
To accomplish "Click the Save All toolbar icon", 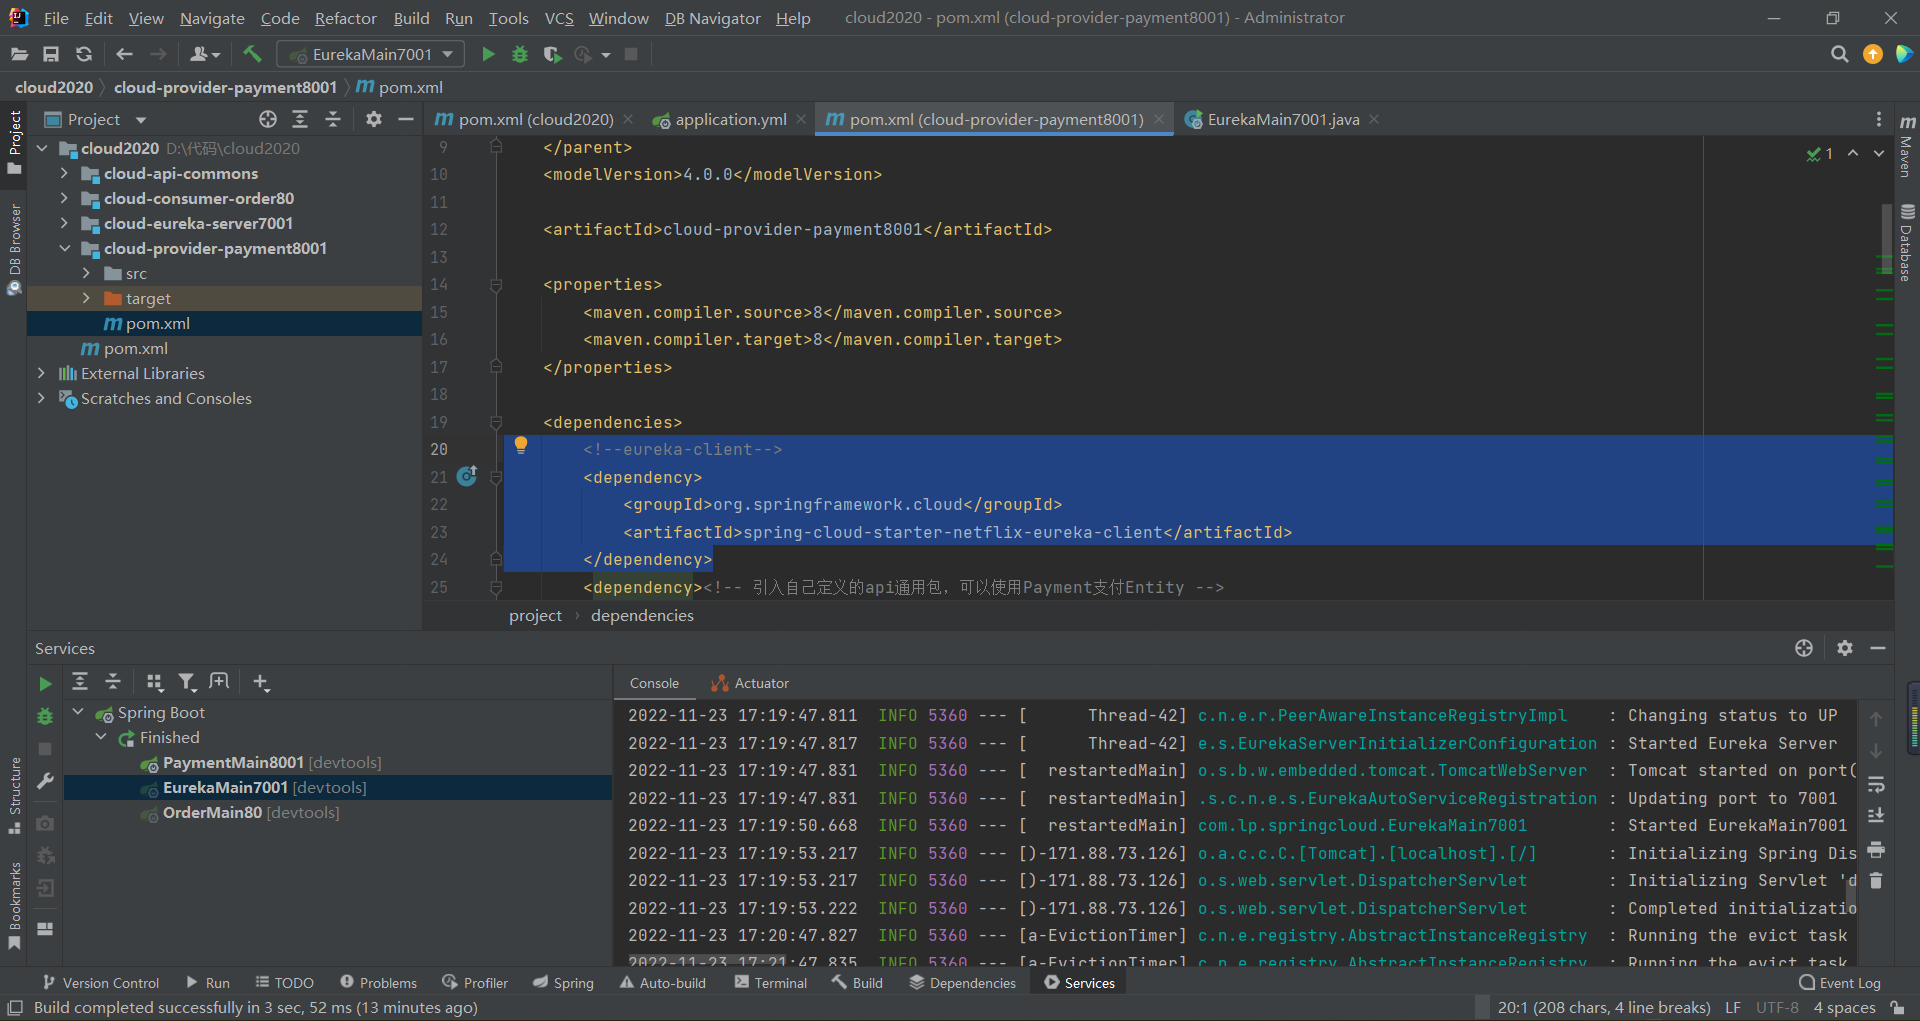I will [51, 54].
